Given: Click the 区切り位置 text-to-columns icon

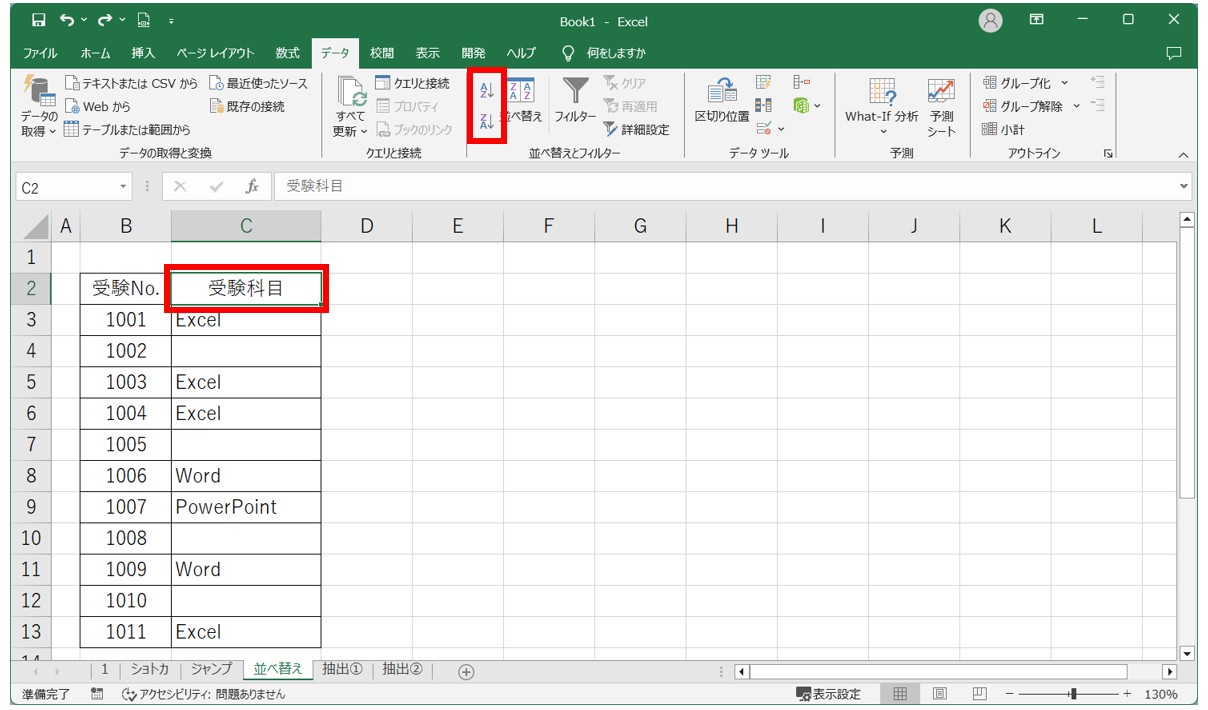Looking at the screenshot, I should coord(722,101).
